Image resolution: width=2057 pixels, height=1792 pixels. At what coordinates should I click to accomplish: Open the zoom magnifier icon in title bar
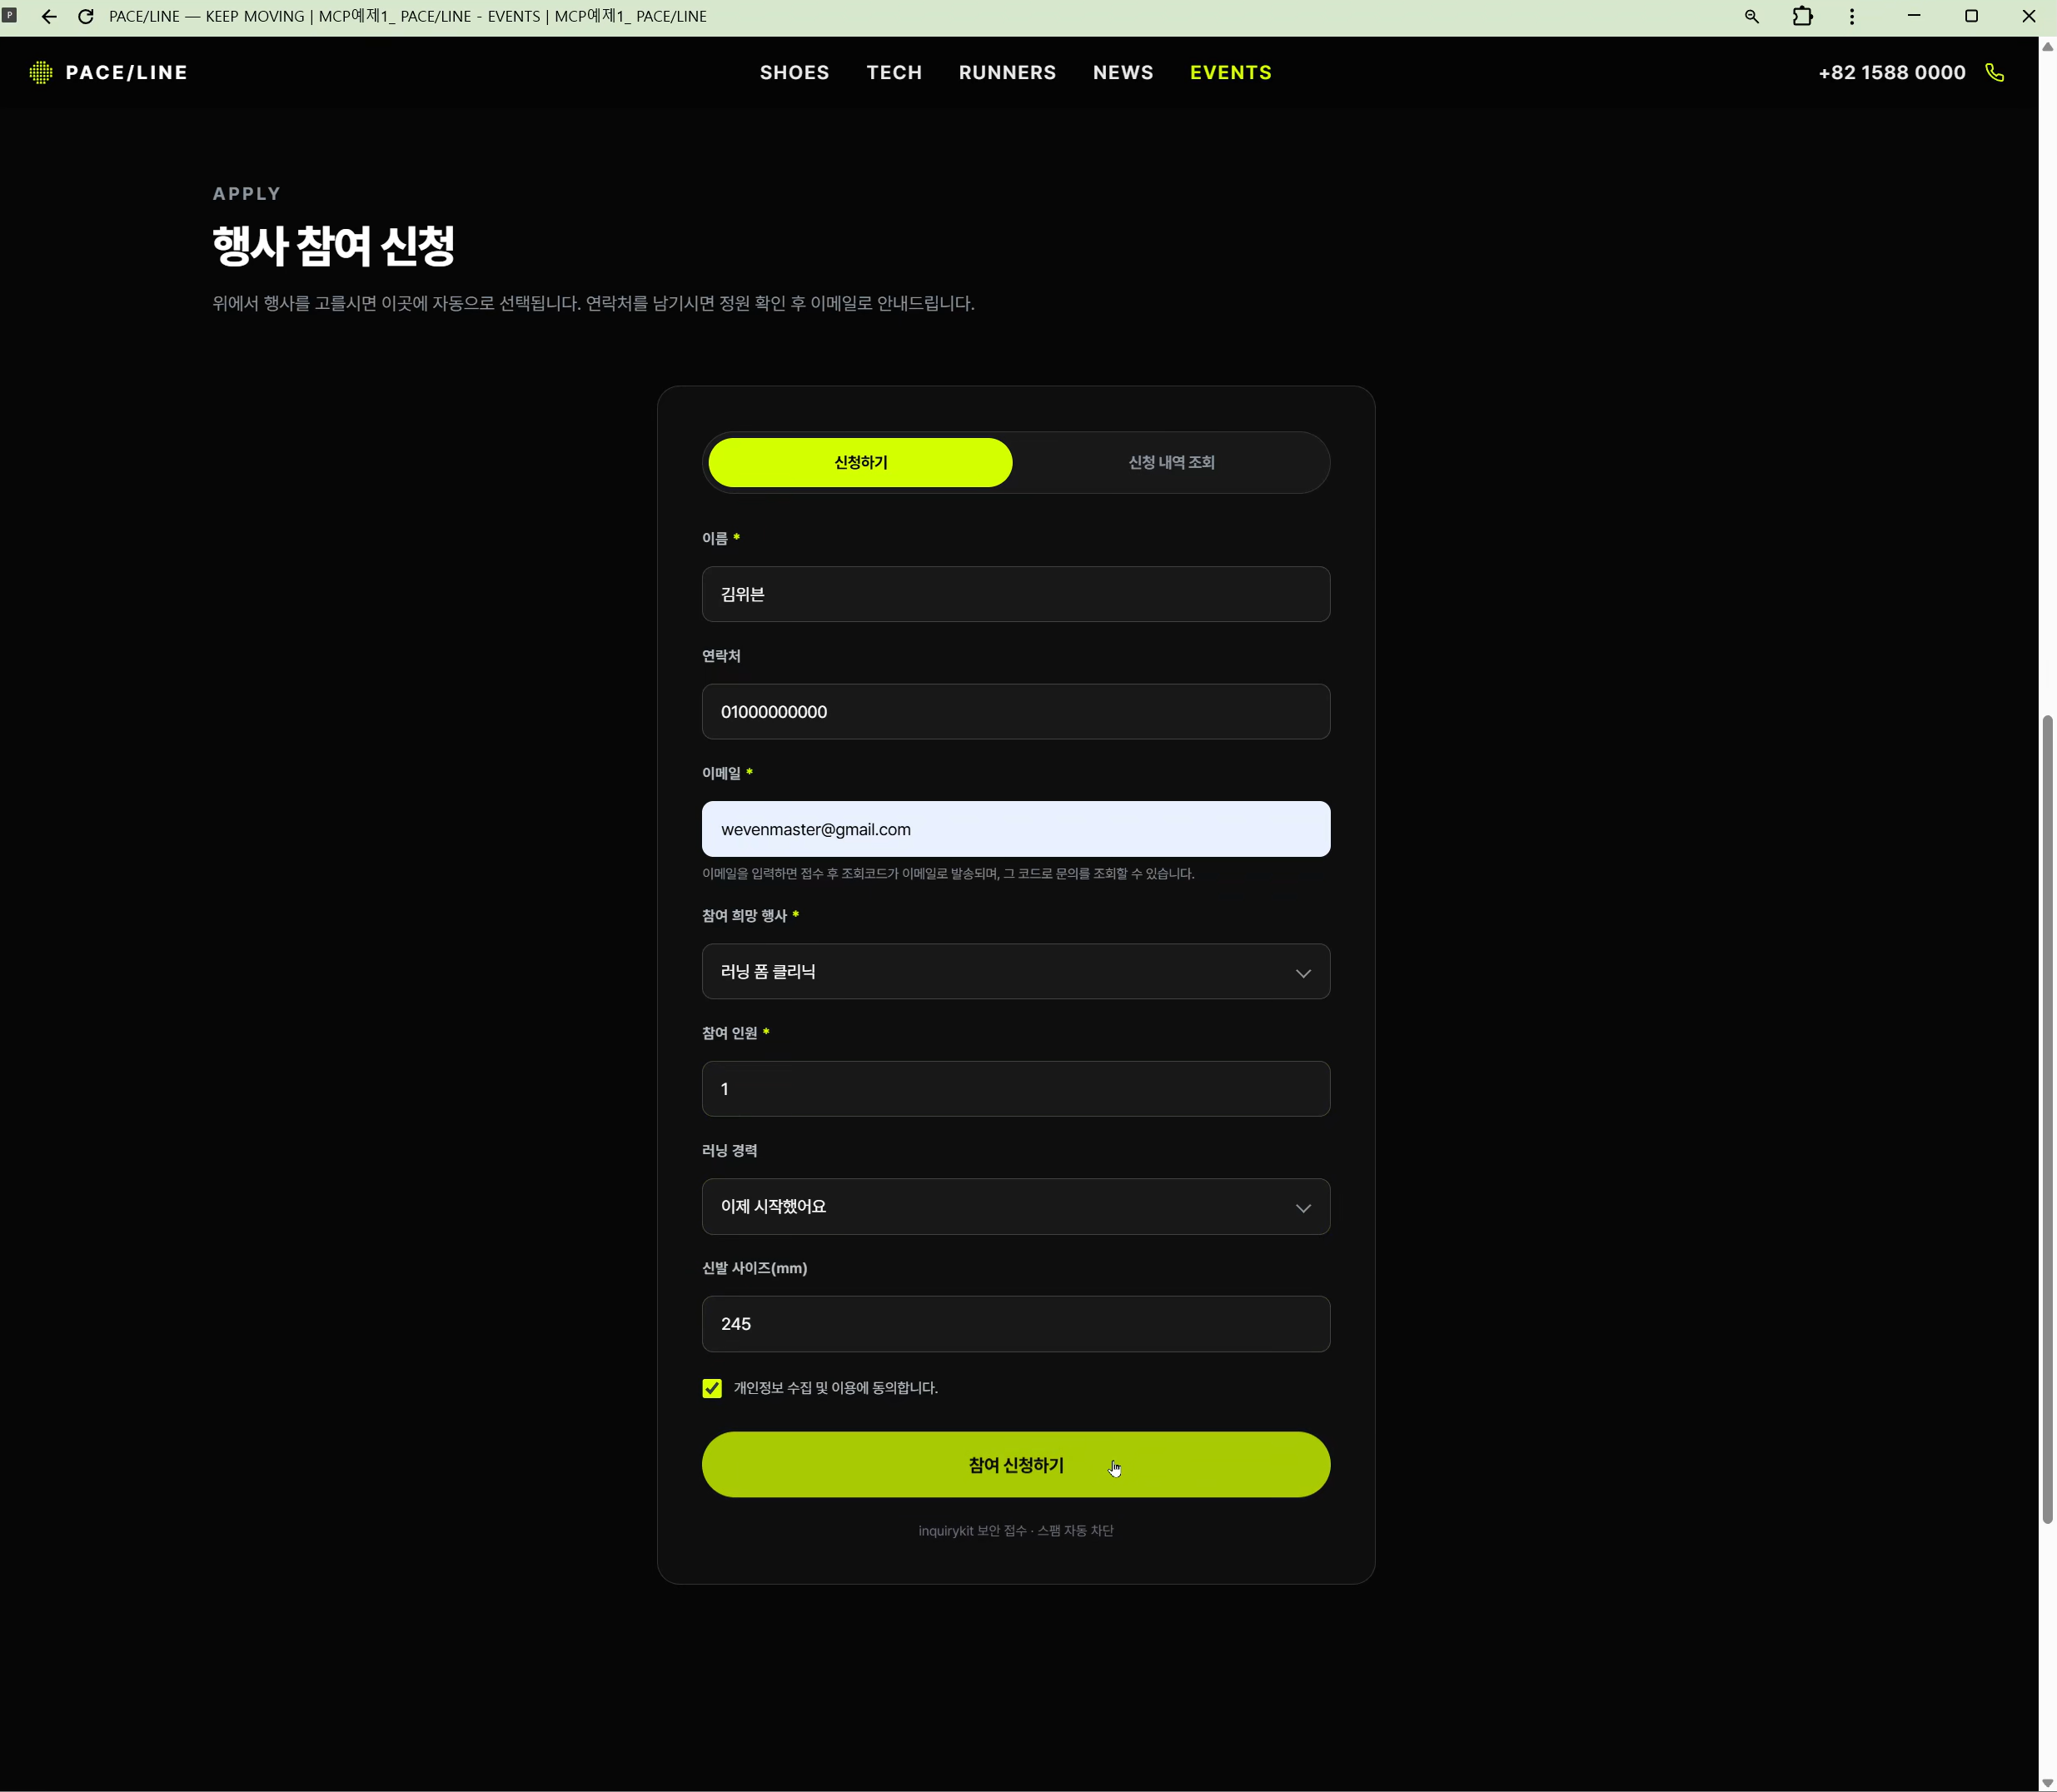click(1752, 17)
